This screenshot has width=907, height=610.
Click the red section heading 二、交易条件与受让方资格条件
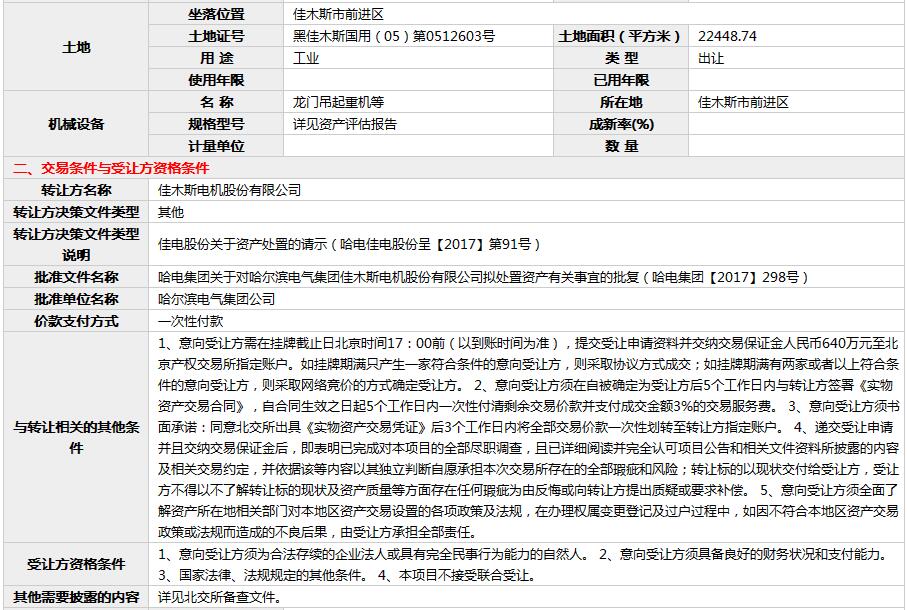click(x=111, y=168)
